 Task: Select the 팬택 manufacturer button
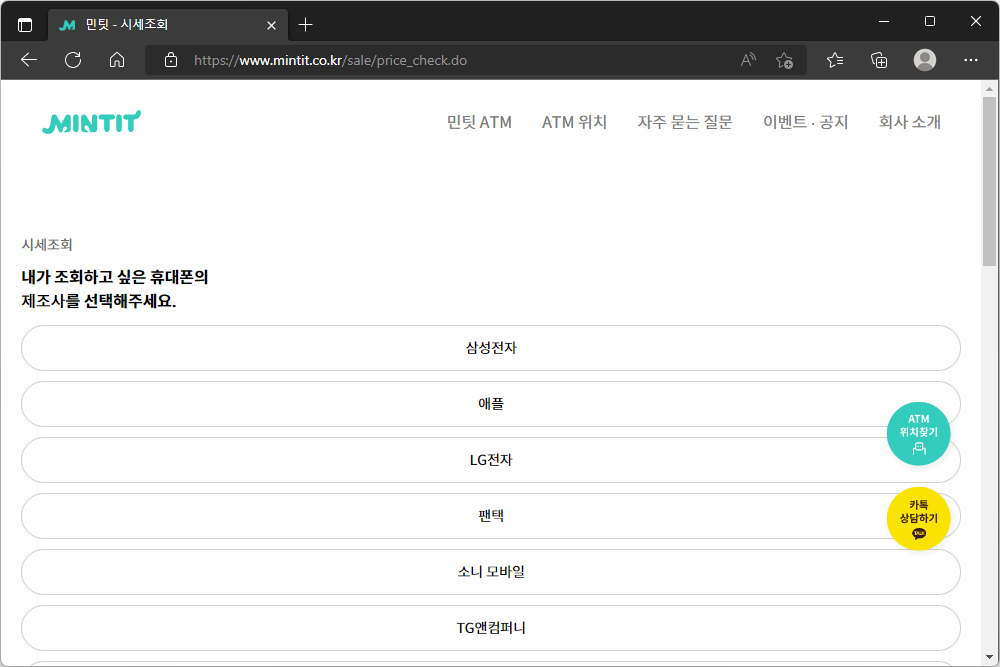tap(490, 516)
